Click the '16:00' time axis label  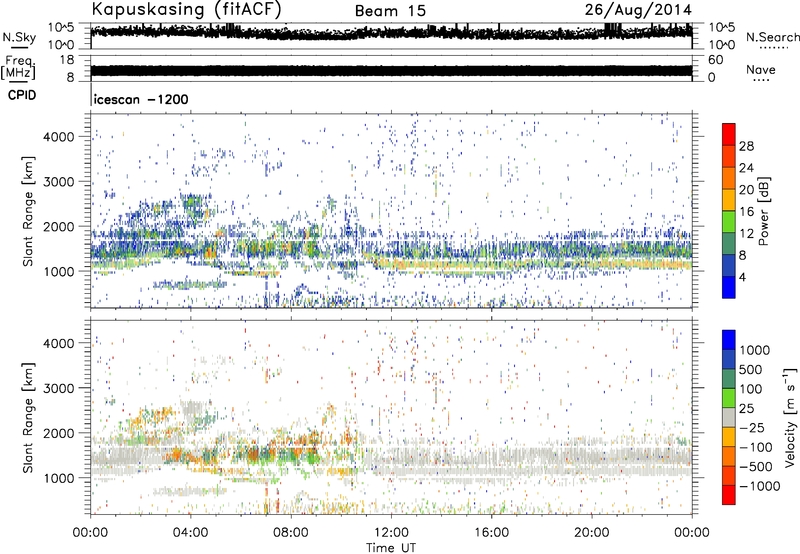(x=491, y=532)
